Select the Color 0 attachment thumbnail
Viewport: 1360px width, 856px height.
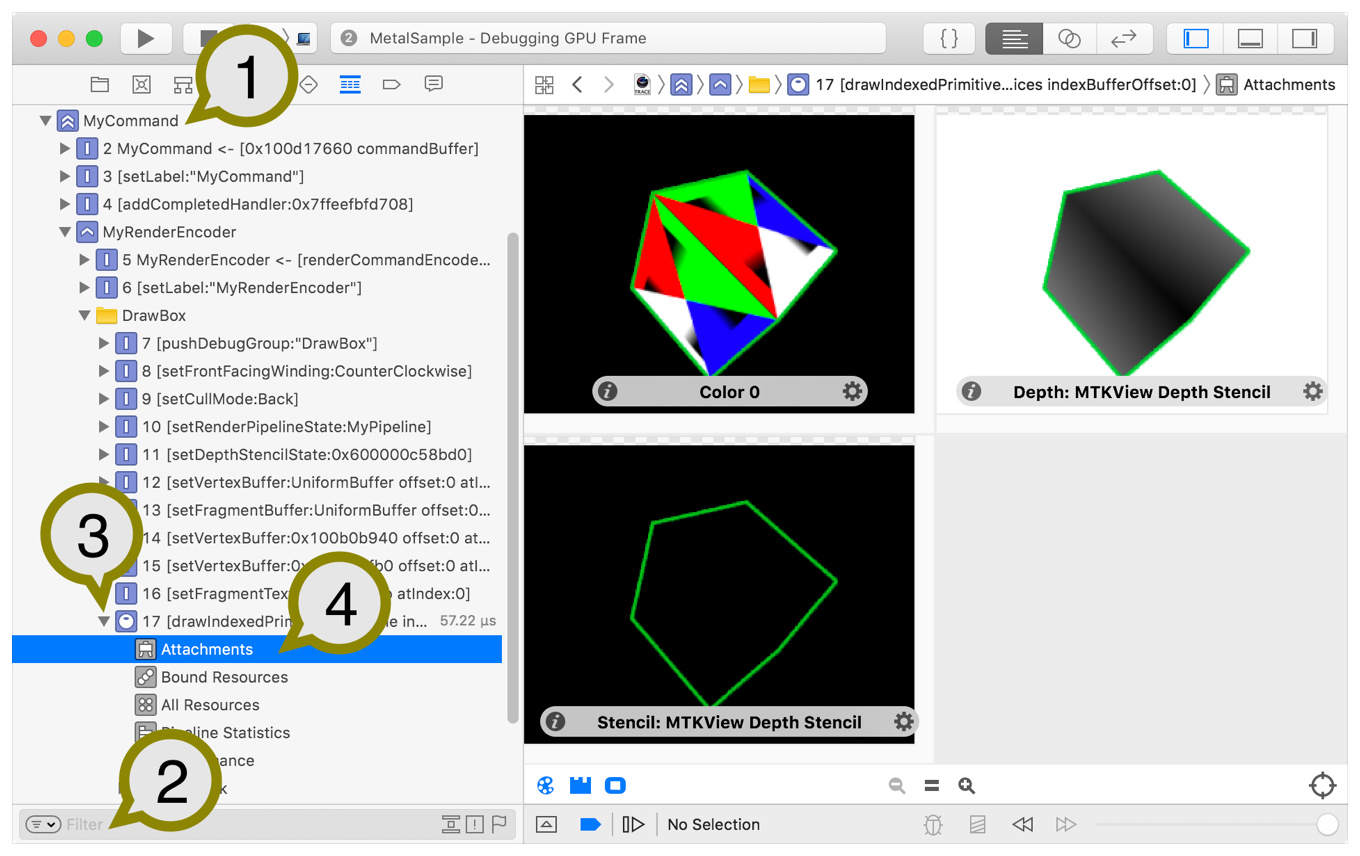tap(719, 264)
